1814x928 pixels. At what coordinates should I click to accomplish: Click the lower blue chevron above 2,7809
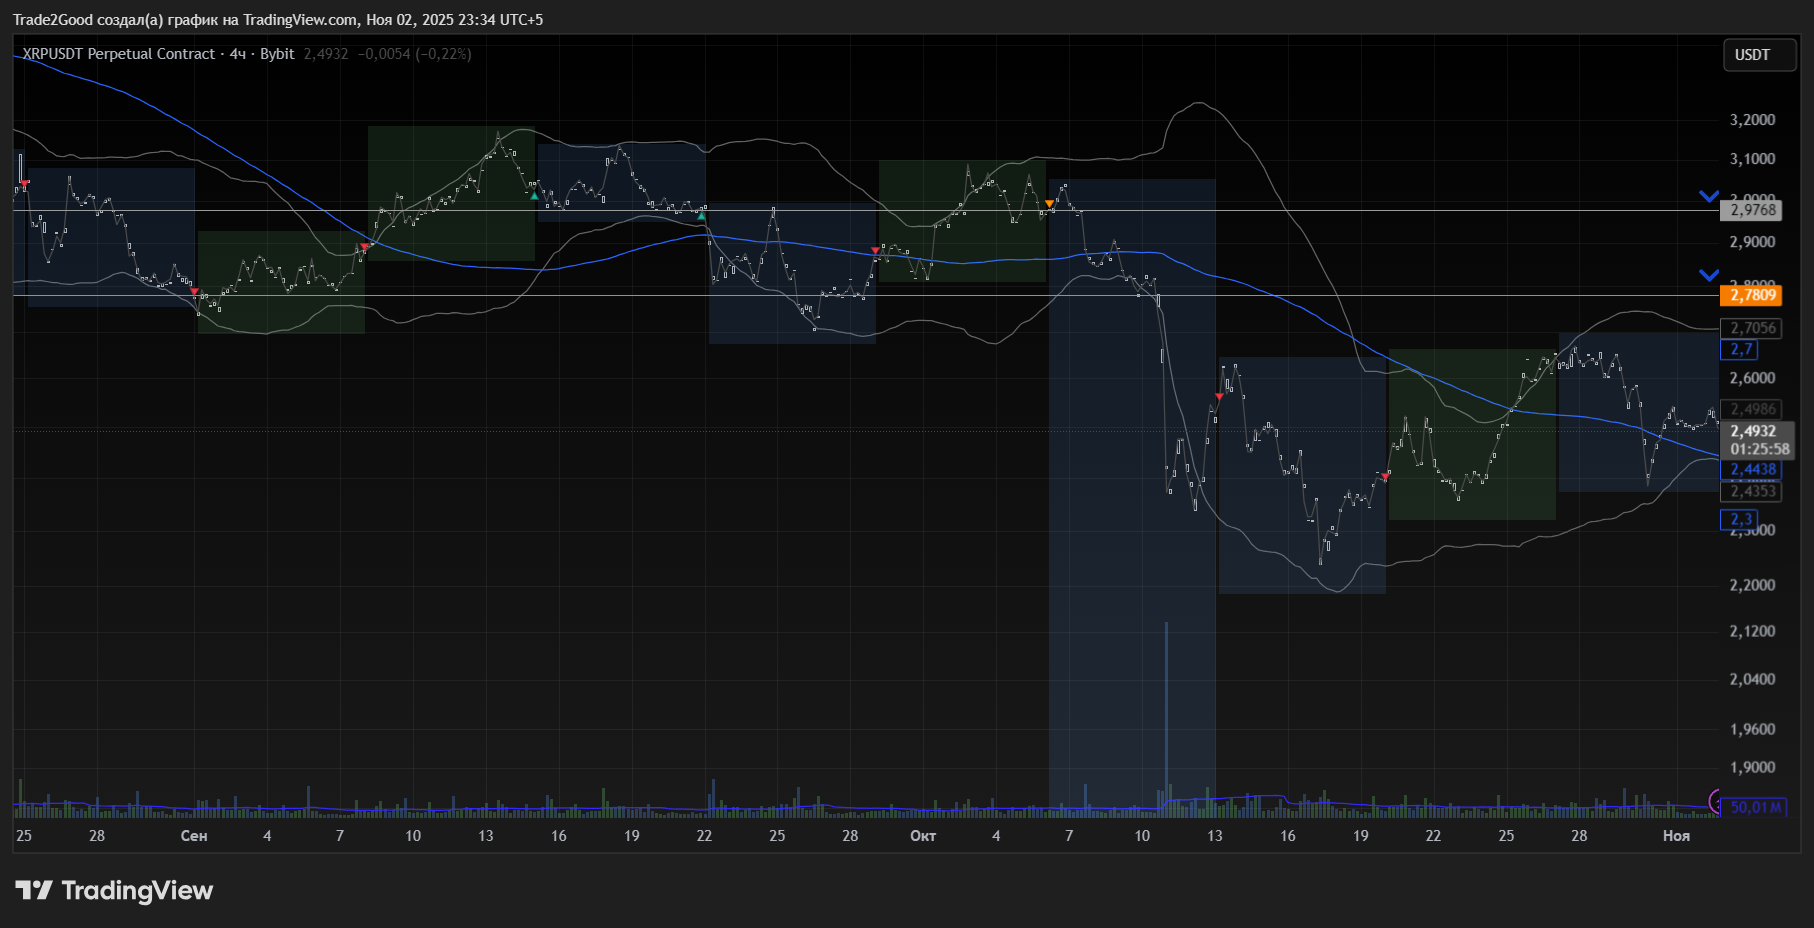[1709, 275]
